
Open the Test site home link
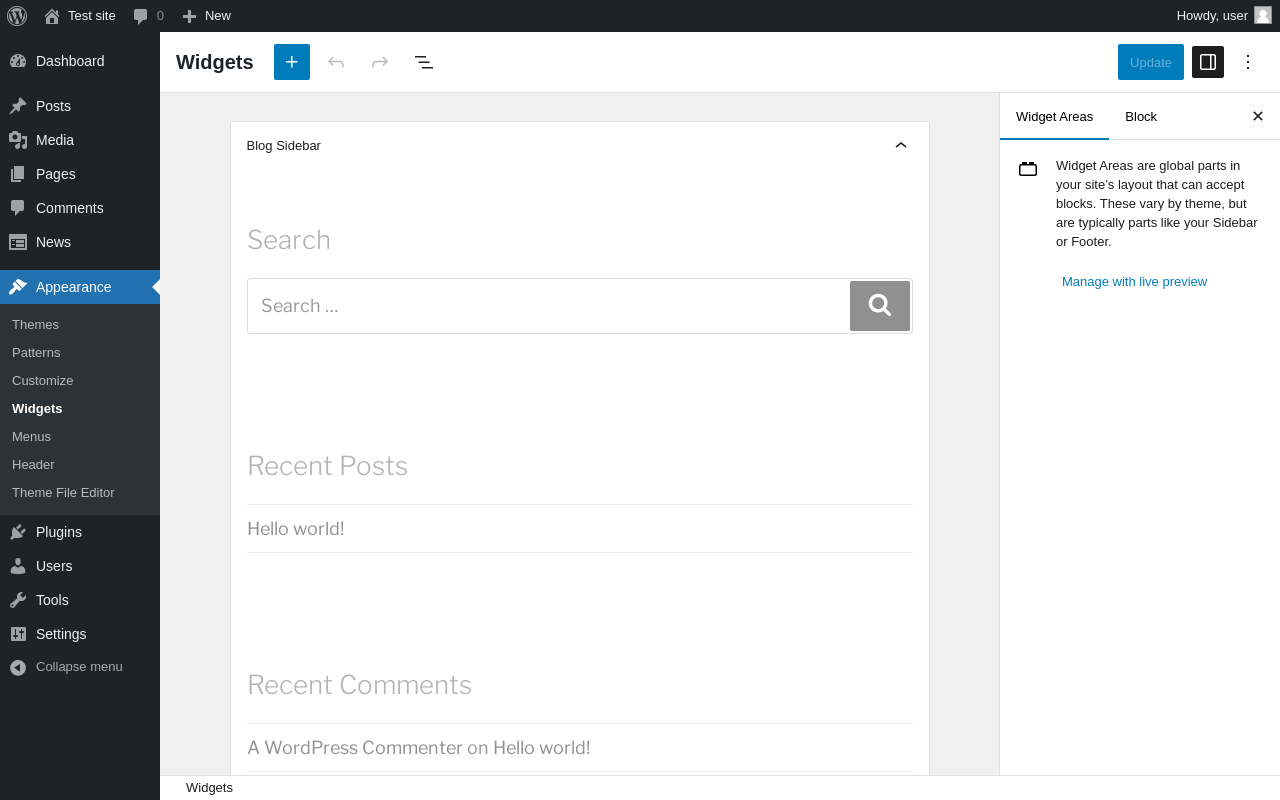click(80, 16)
